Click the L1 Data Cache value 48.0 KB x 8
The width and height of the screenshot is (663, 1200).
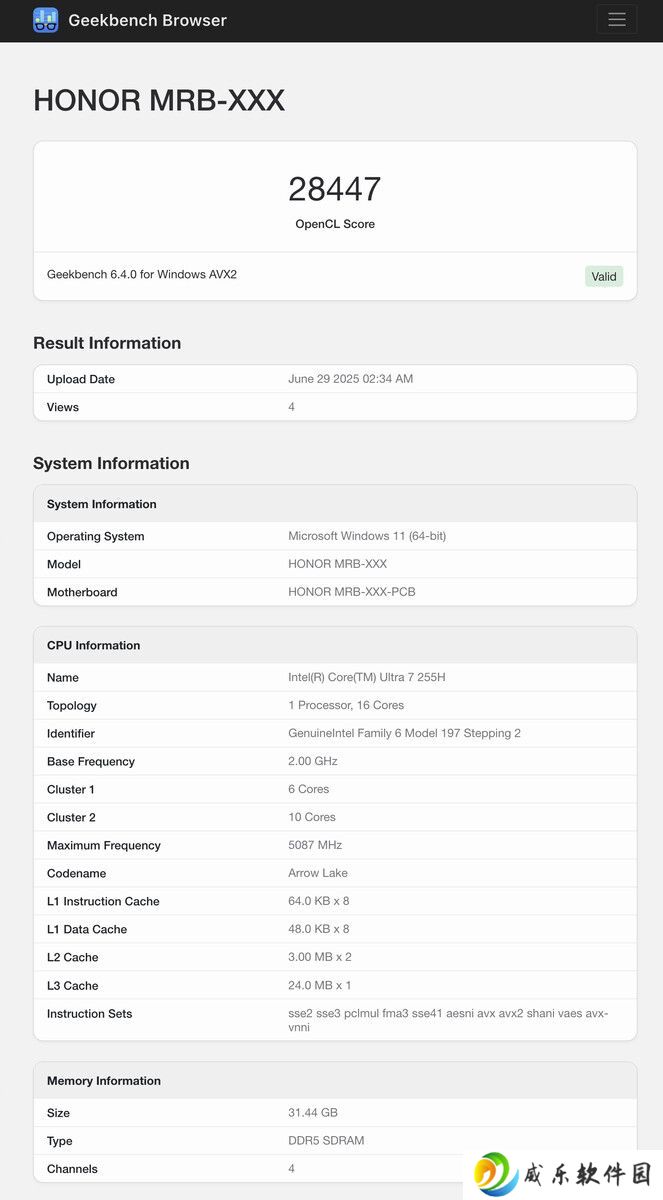[319, 929]
